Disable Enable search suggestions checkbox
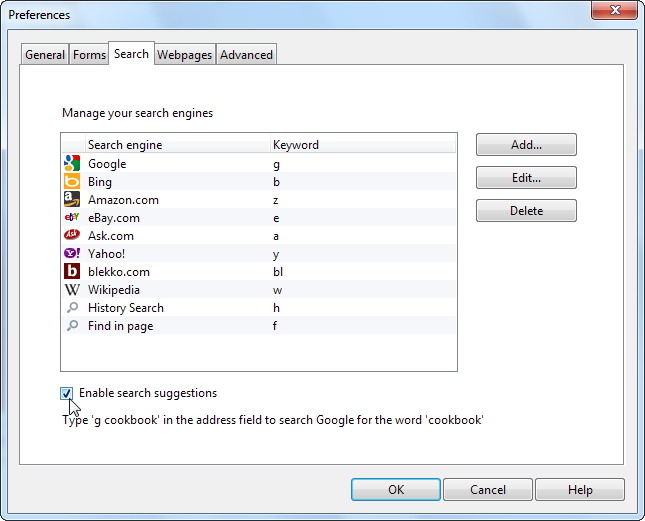Viewport: 645px width, 521px height. [x=66, y=394]
